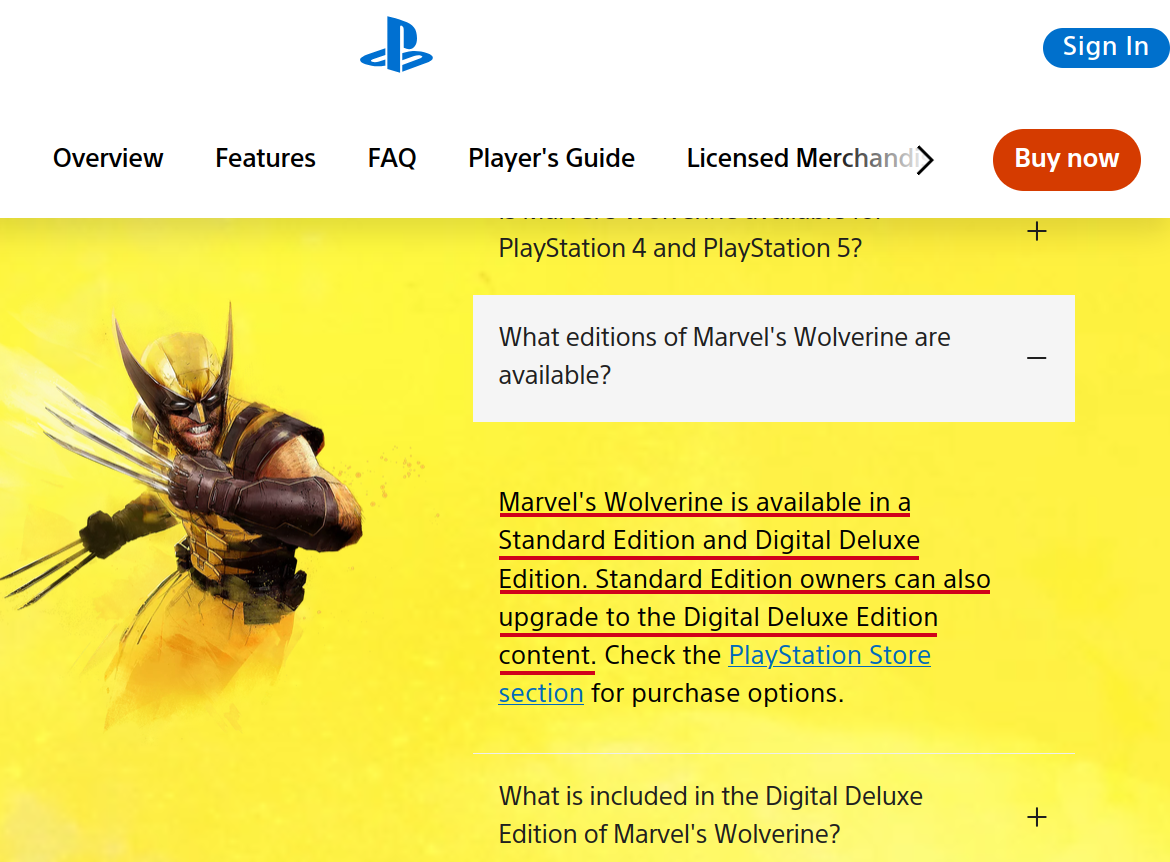The height and width of the screenshot is (862, 1170).
Task: Expand the Digital Deluxe Edition included question
Action: [1036, 817]
